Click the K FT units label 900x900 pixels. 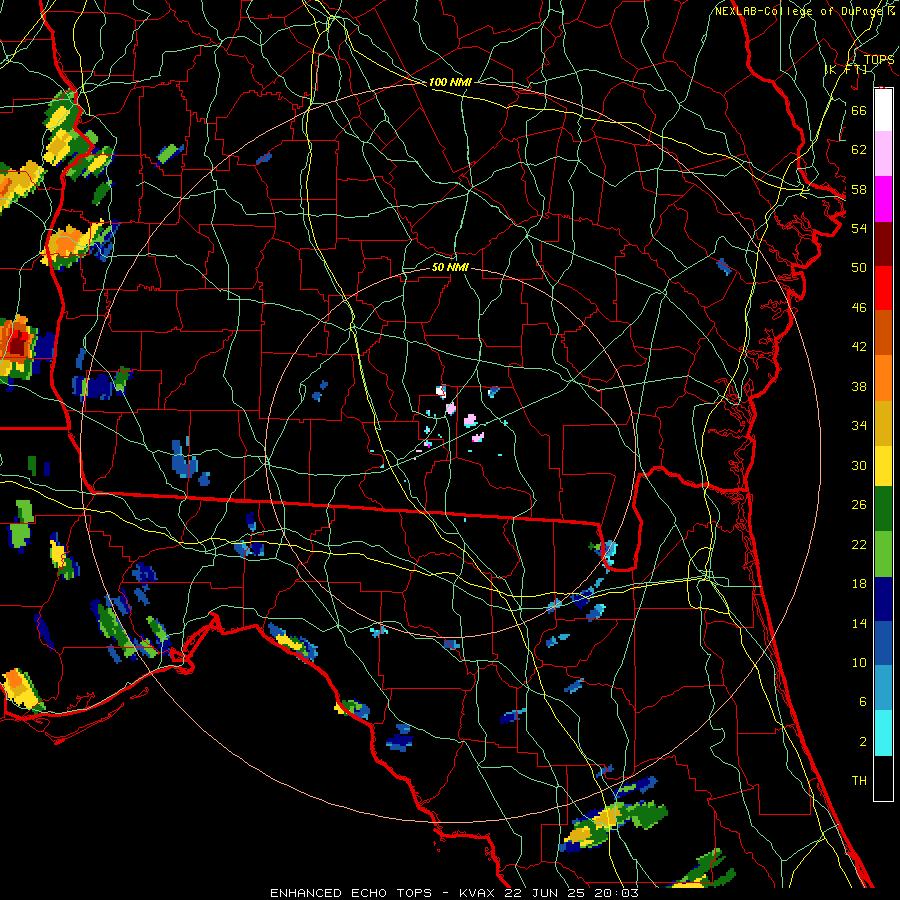(x=846, y=69)
